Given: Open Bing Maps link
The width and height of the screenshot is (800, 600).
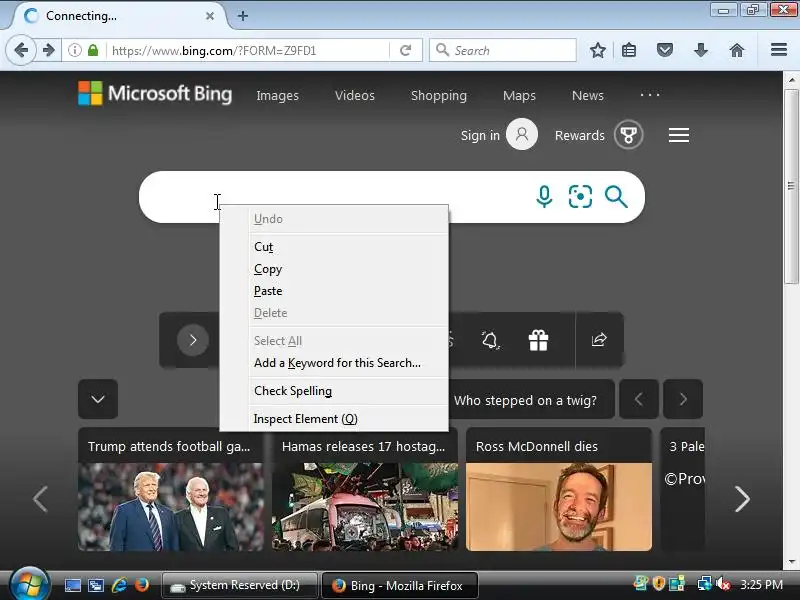Looking at the screenshot, I should pyautogui.click(x=519, y=95).
